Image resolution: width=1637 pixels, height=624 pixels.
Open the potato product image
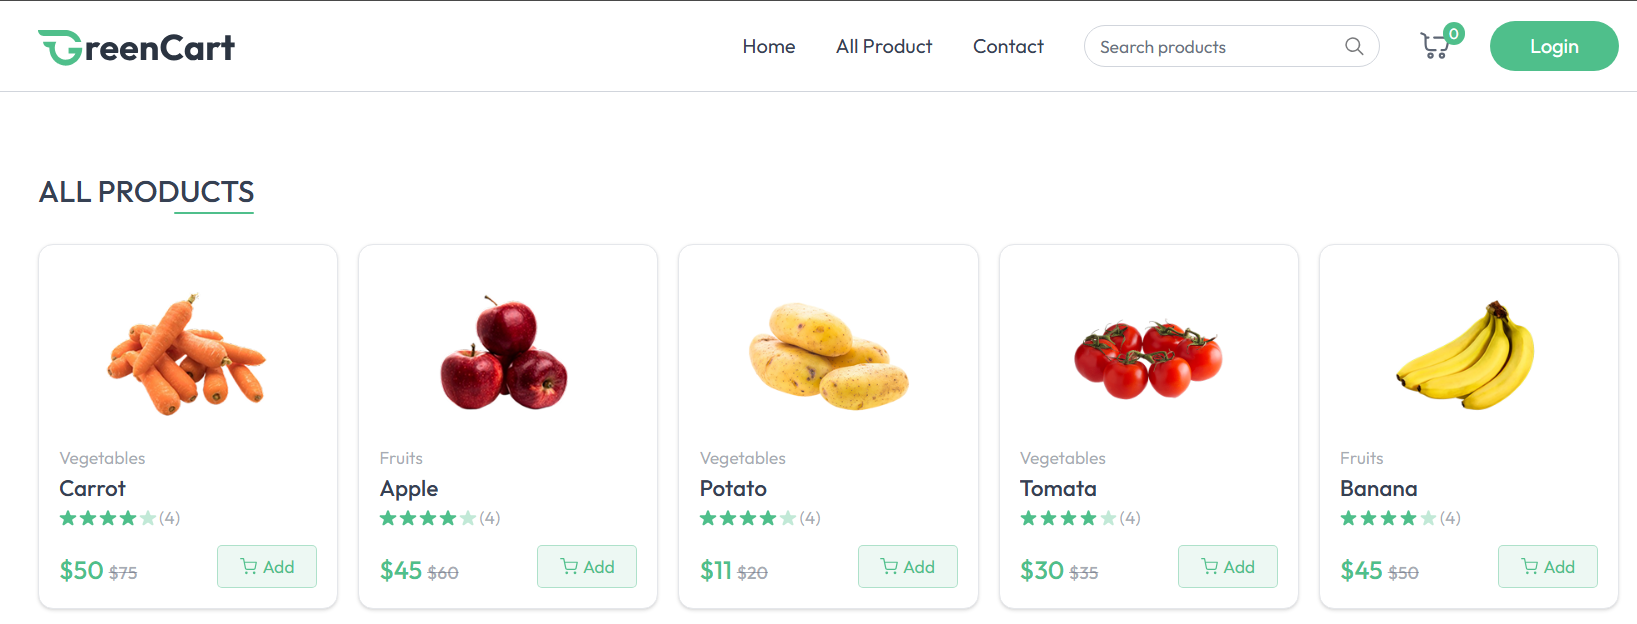click(x=828, y=357)
